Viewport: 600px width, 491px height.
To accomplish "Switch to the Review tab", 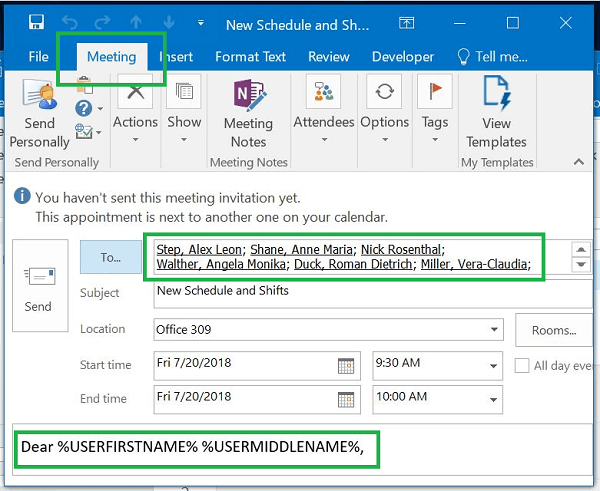I will (x=329, y=57).
